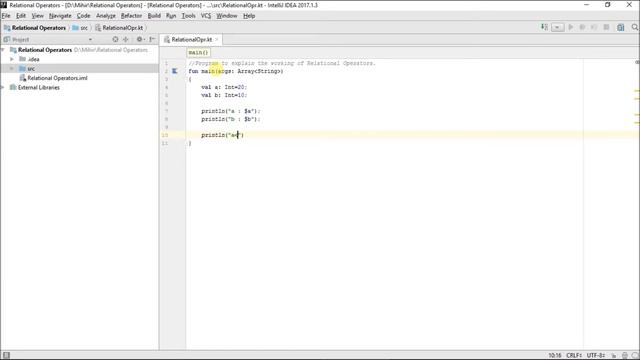Viewport: 640px width, 360px height.
Task: Open the Project Structure icon
Action: point(620,27)
